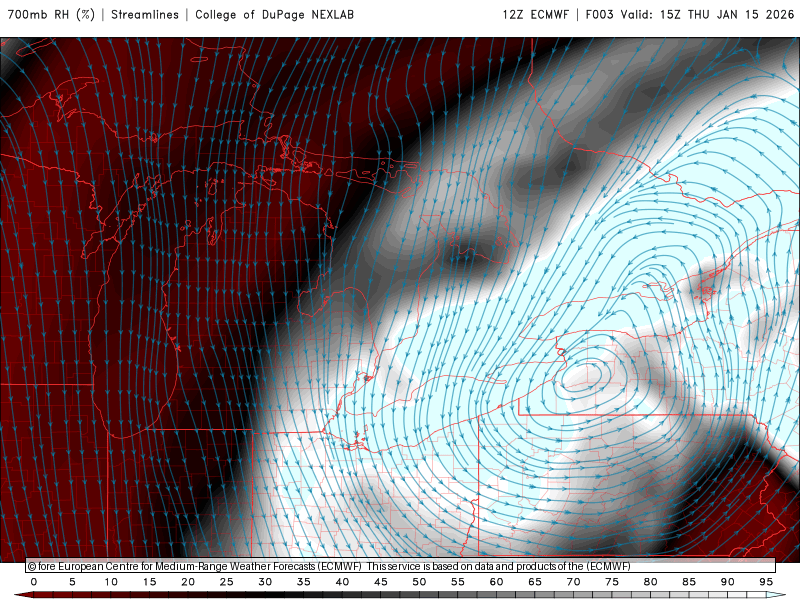Click the "35" label on color scale

click(304, 582)
